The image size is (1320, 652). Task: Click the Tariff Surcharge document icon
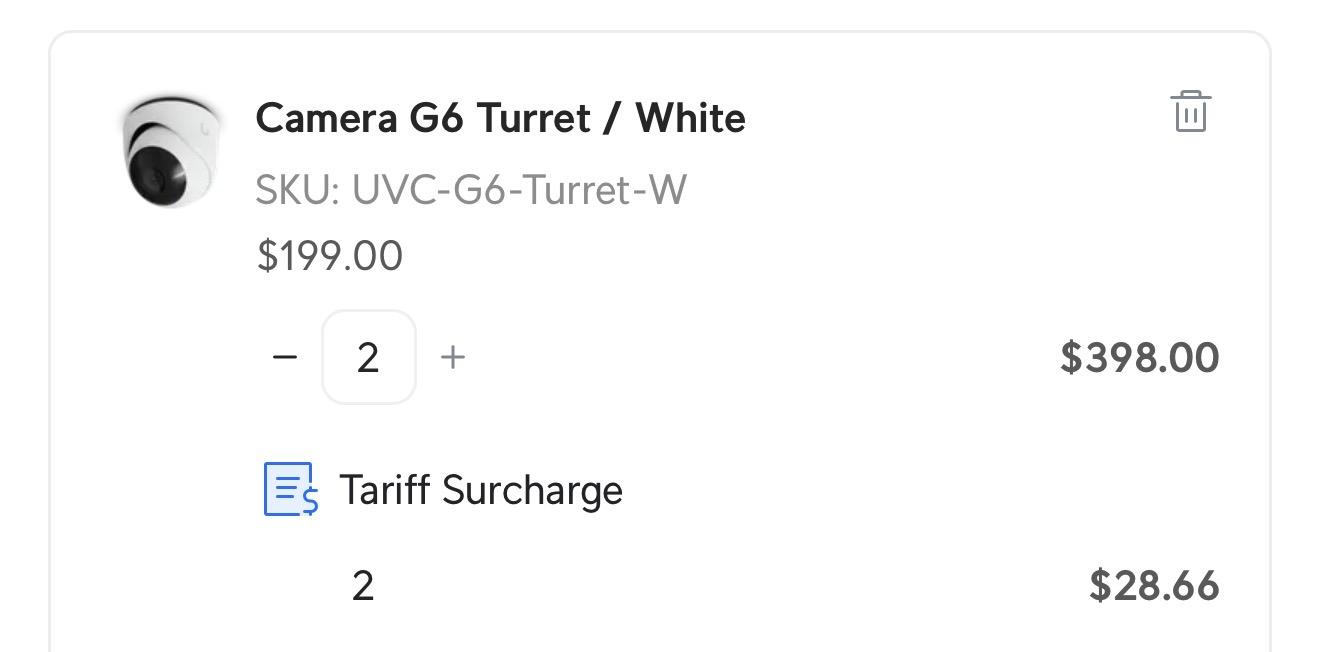point(290,489)
